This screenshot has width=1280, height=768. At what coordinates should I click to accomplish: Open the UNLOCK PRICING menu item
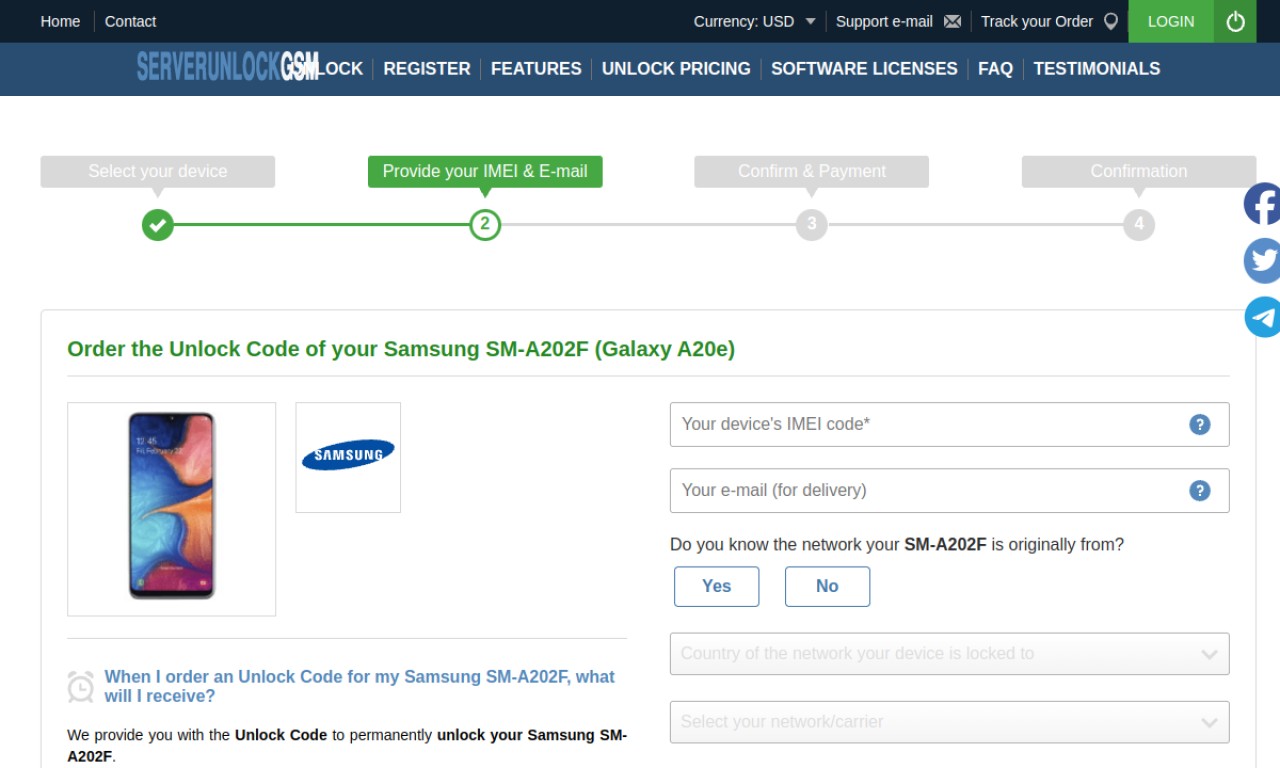click(x=676, y=69)
